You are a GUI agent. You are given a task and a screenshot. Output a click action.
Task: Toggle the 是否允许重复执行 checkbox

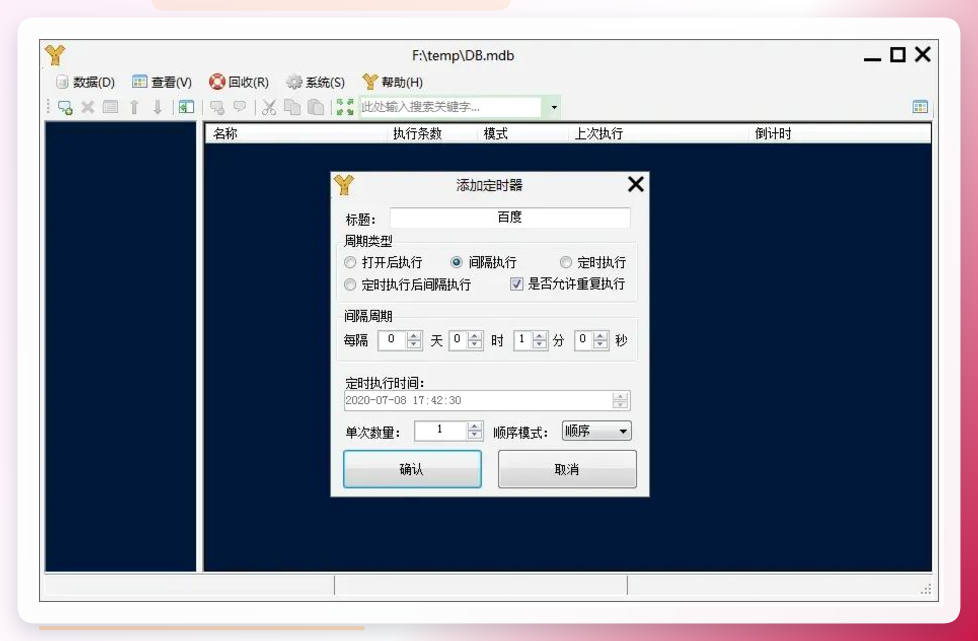coord(516,284)
